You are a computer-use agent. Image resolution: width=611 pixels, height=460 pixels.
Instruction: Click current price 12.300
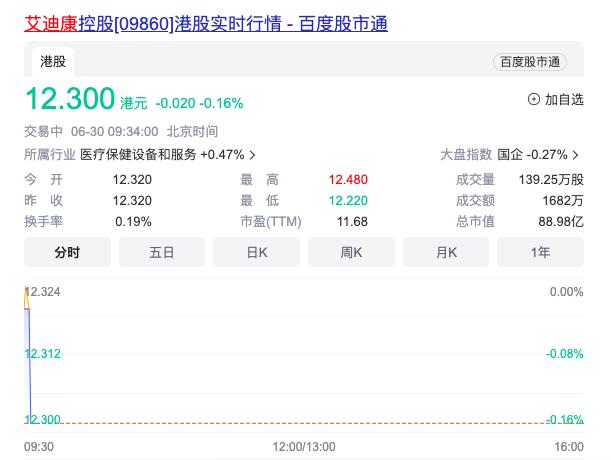[70, 99]
